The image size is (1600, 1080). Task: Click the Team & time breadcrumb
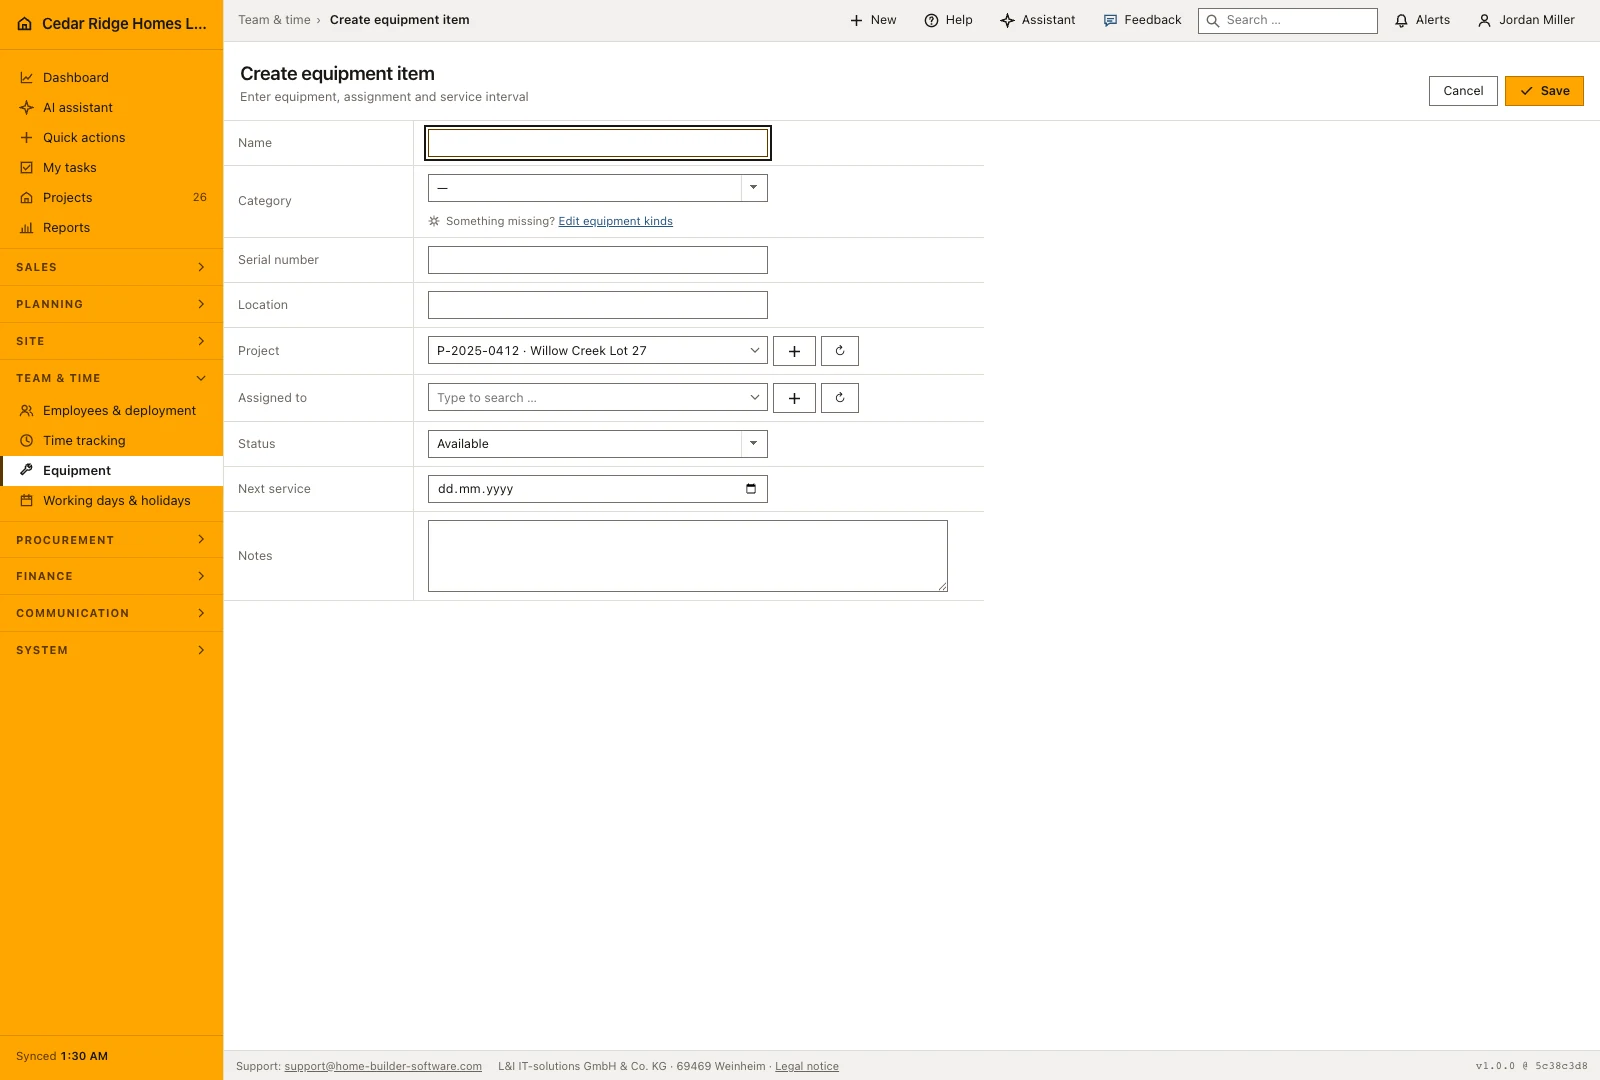point(274,20)
